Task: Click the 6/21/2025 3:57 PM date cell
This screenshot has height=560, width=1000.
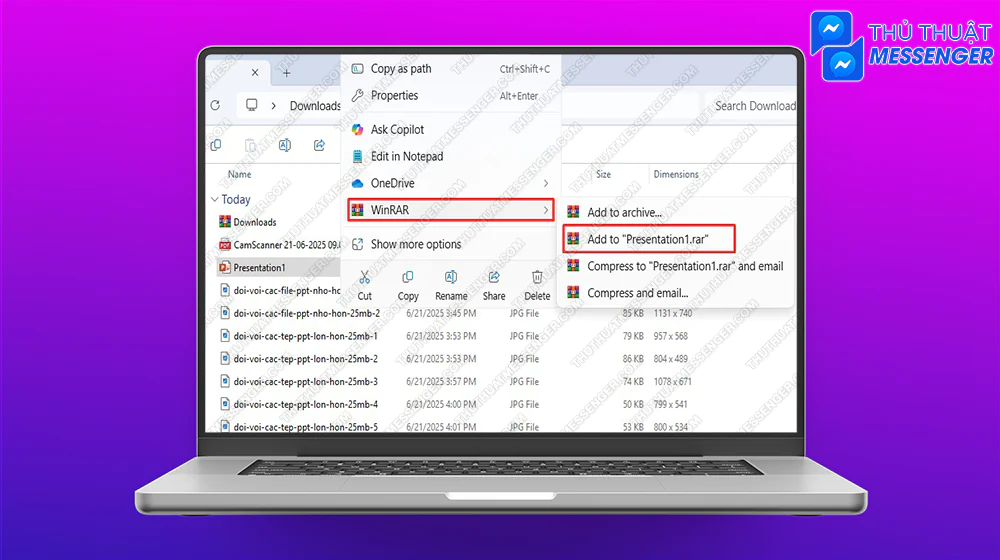Action: pyautogui.click(x=441, y=381)
